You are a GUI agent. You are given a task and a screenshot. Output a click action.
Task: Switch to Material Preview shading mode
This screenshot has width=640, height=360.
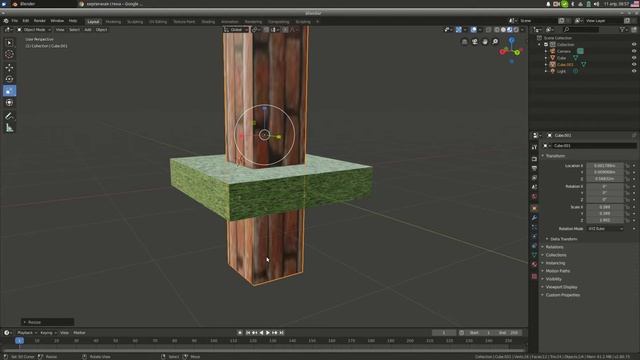[x=510, y=29]
